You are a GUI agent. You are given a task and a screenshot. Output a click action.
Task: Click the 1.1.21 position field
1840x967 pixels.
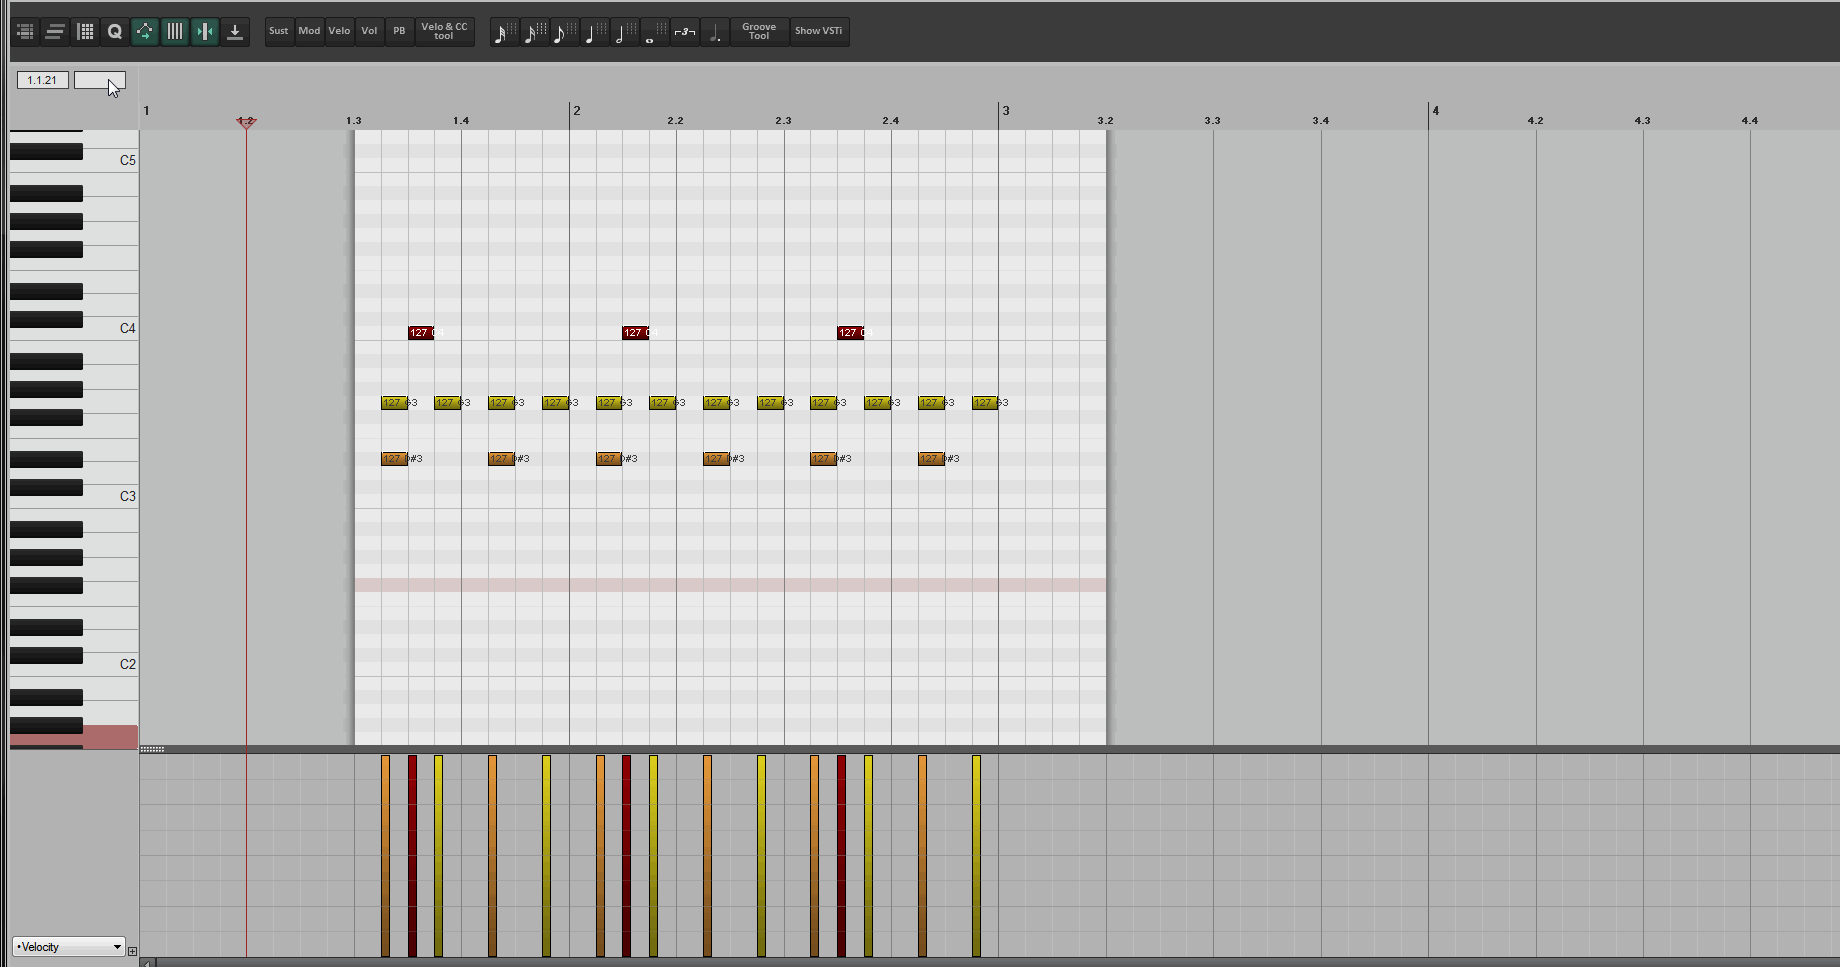click(x=42, y=80)
